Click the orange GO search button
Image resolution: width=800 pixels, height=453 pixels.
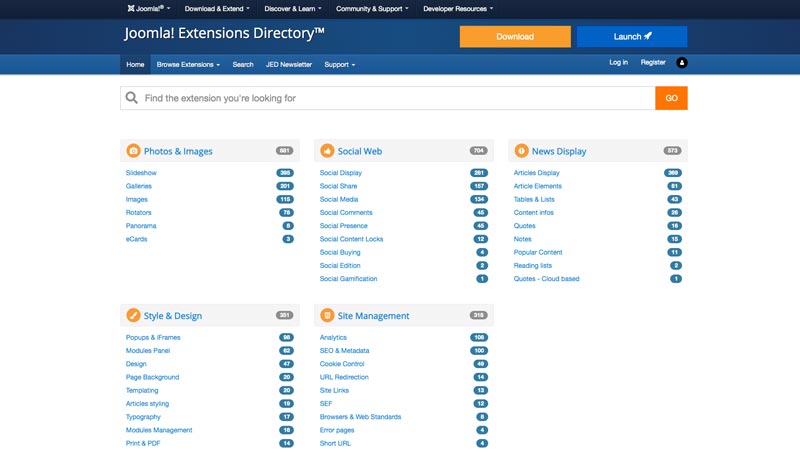point(671,98)
